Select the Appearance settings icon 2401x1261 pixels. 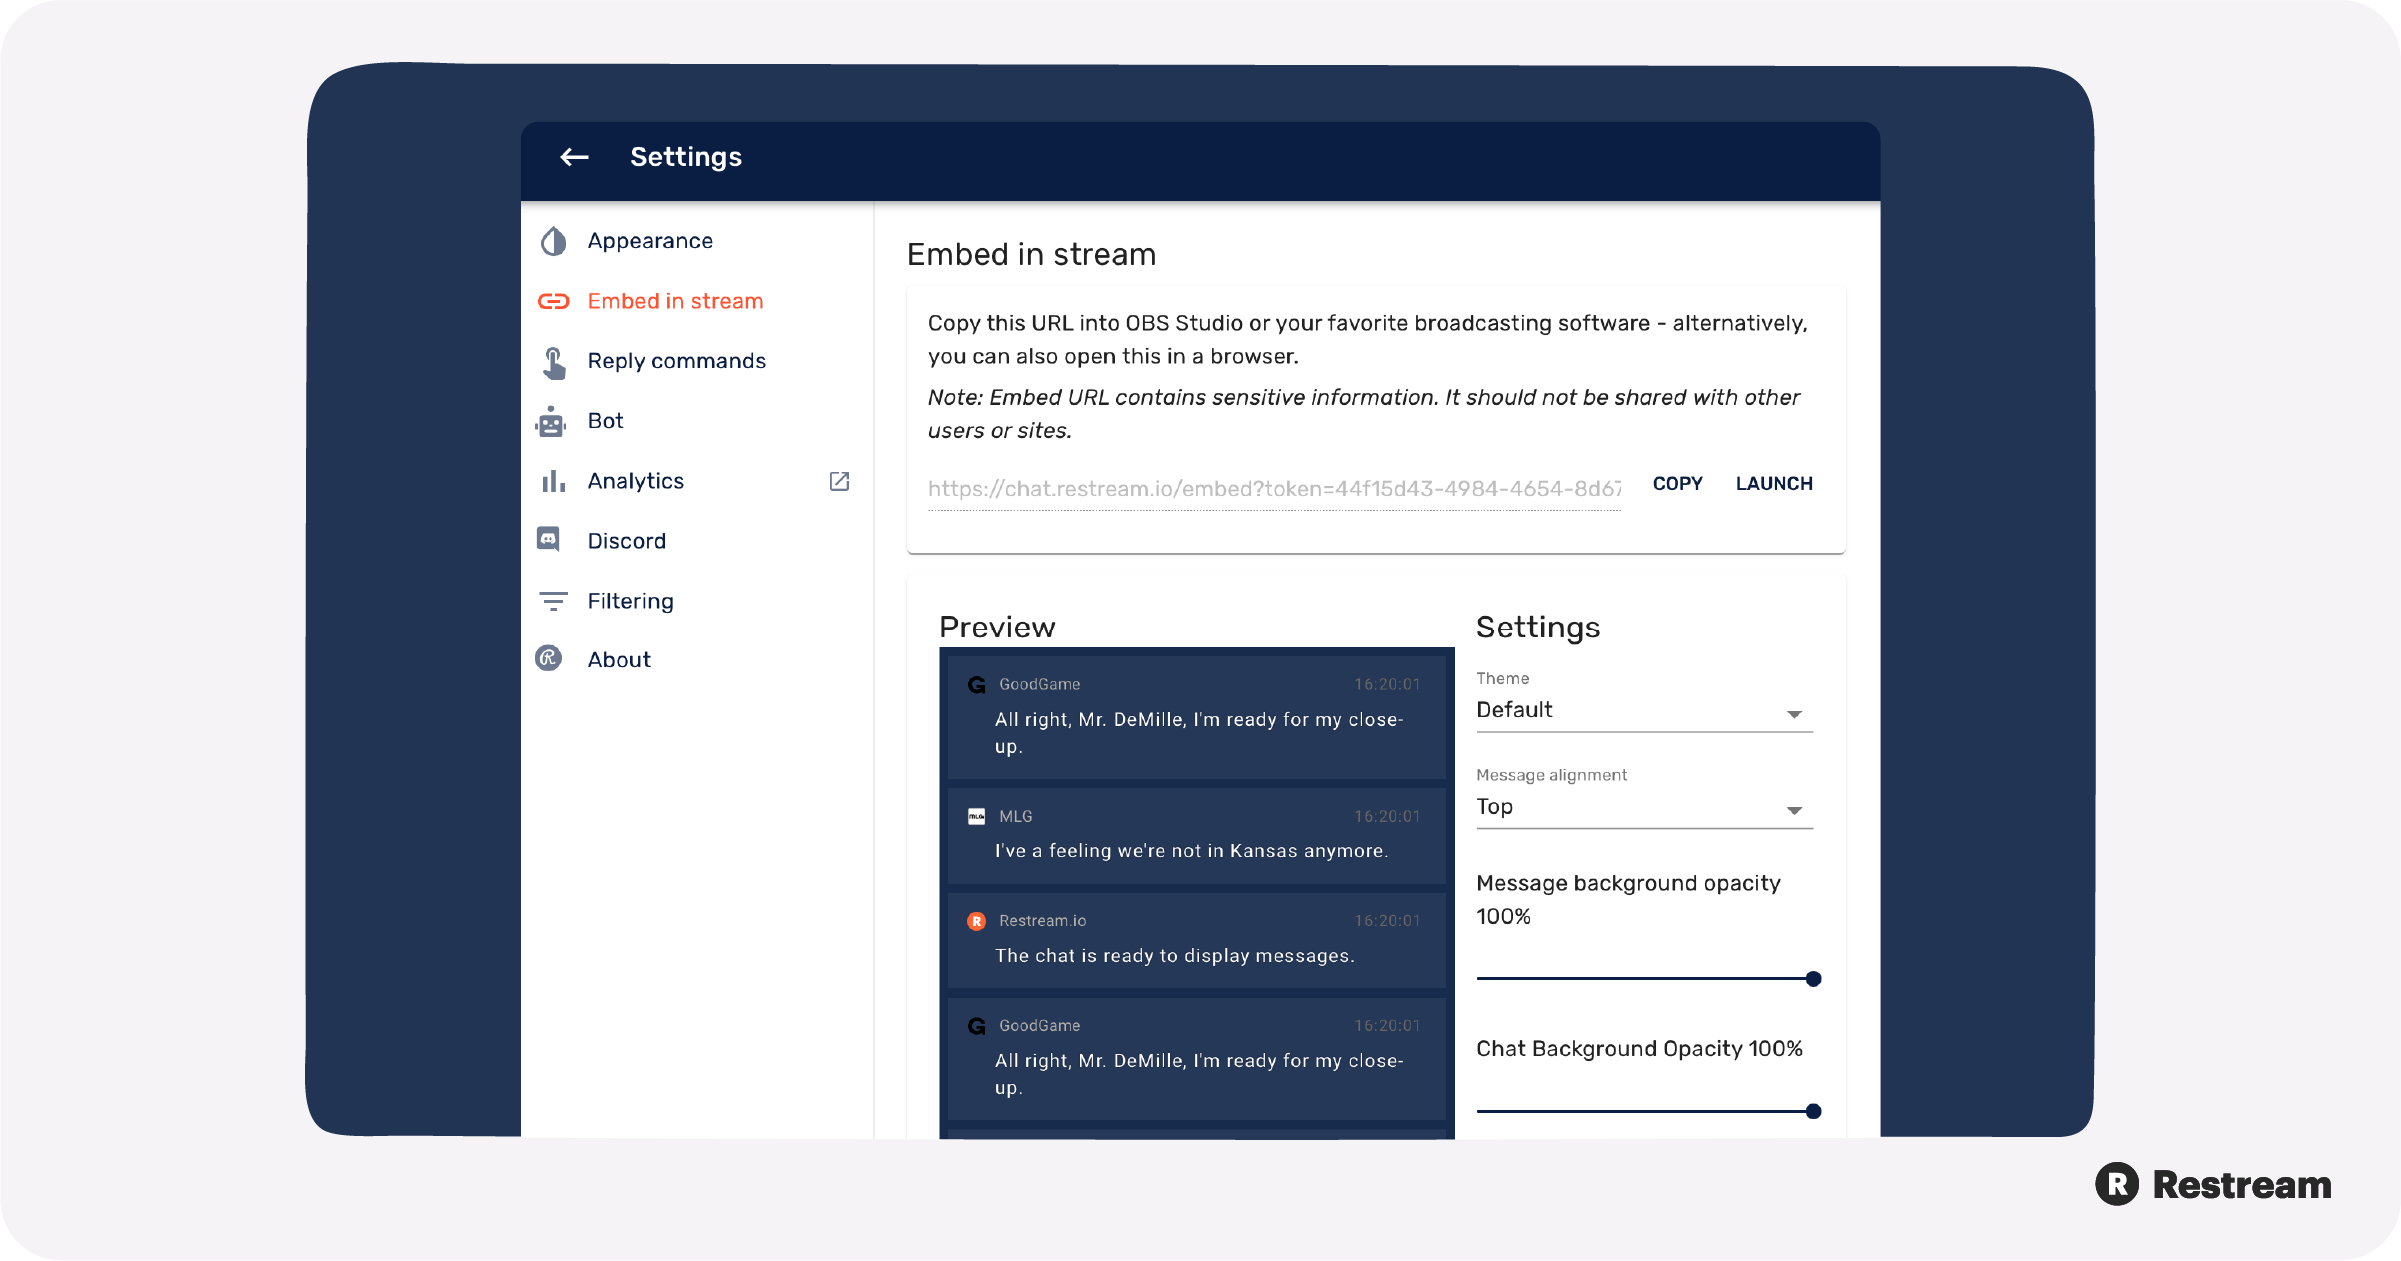coord(552,240)
